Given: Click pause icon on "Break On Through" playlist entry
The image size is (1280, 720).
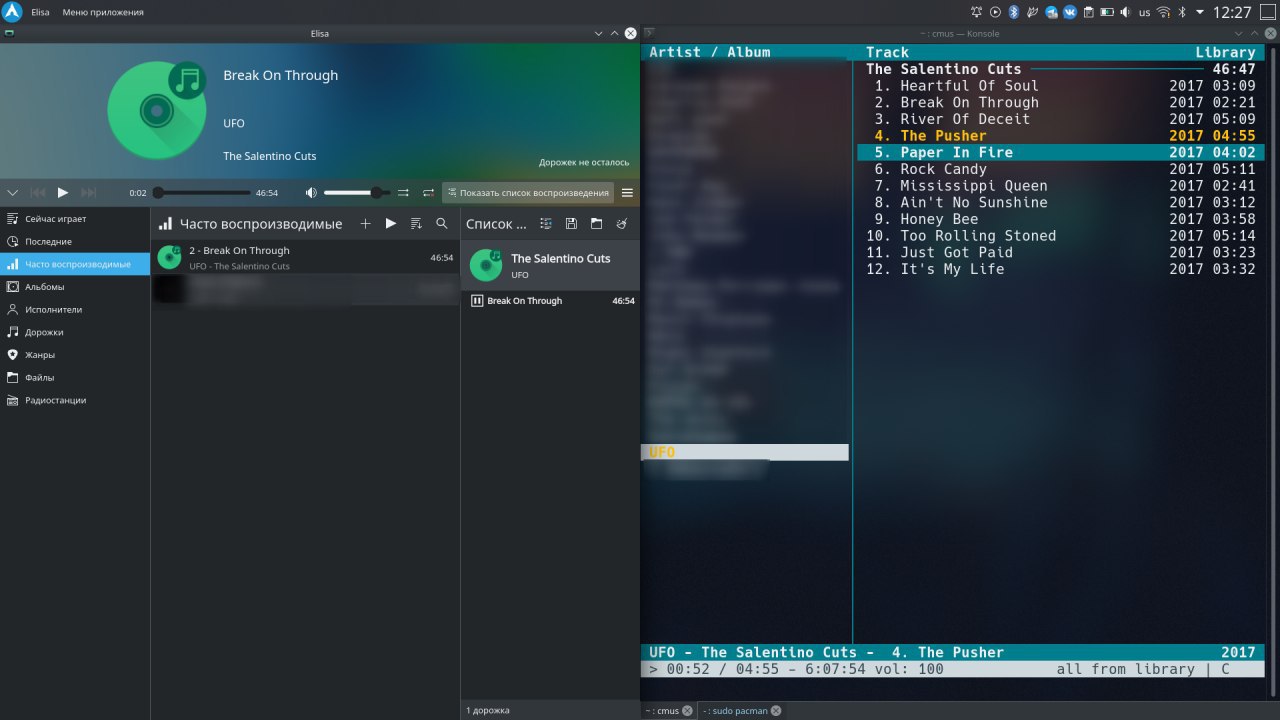Looking at the screenshot, I should point(477,301).
